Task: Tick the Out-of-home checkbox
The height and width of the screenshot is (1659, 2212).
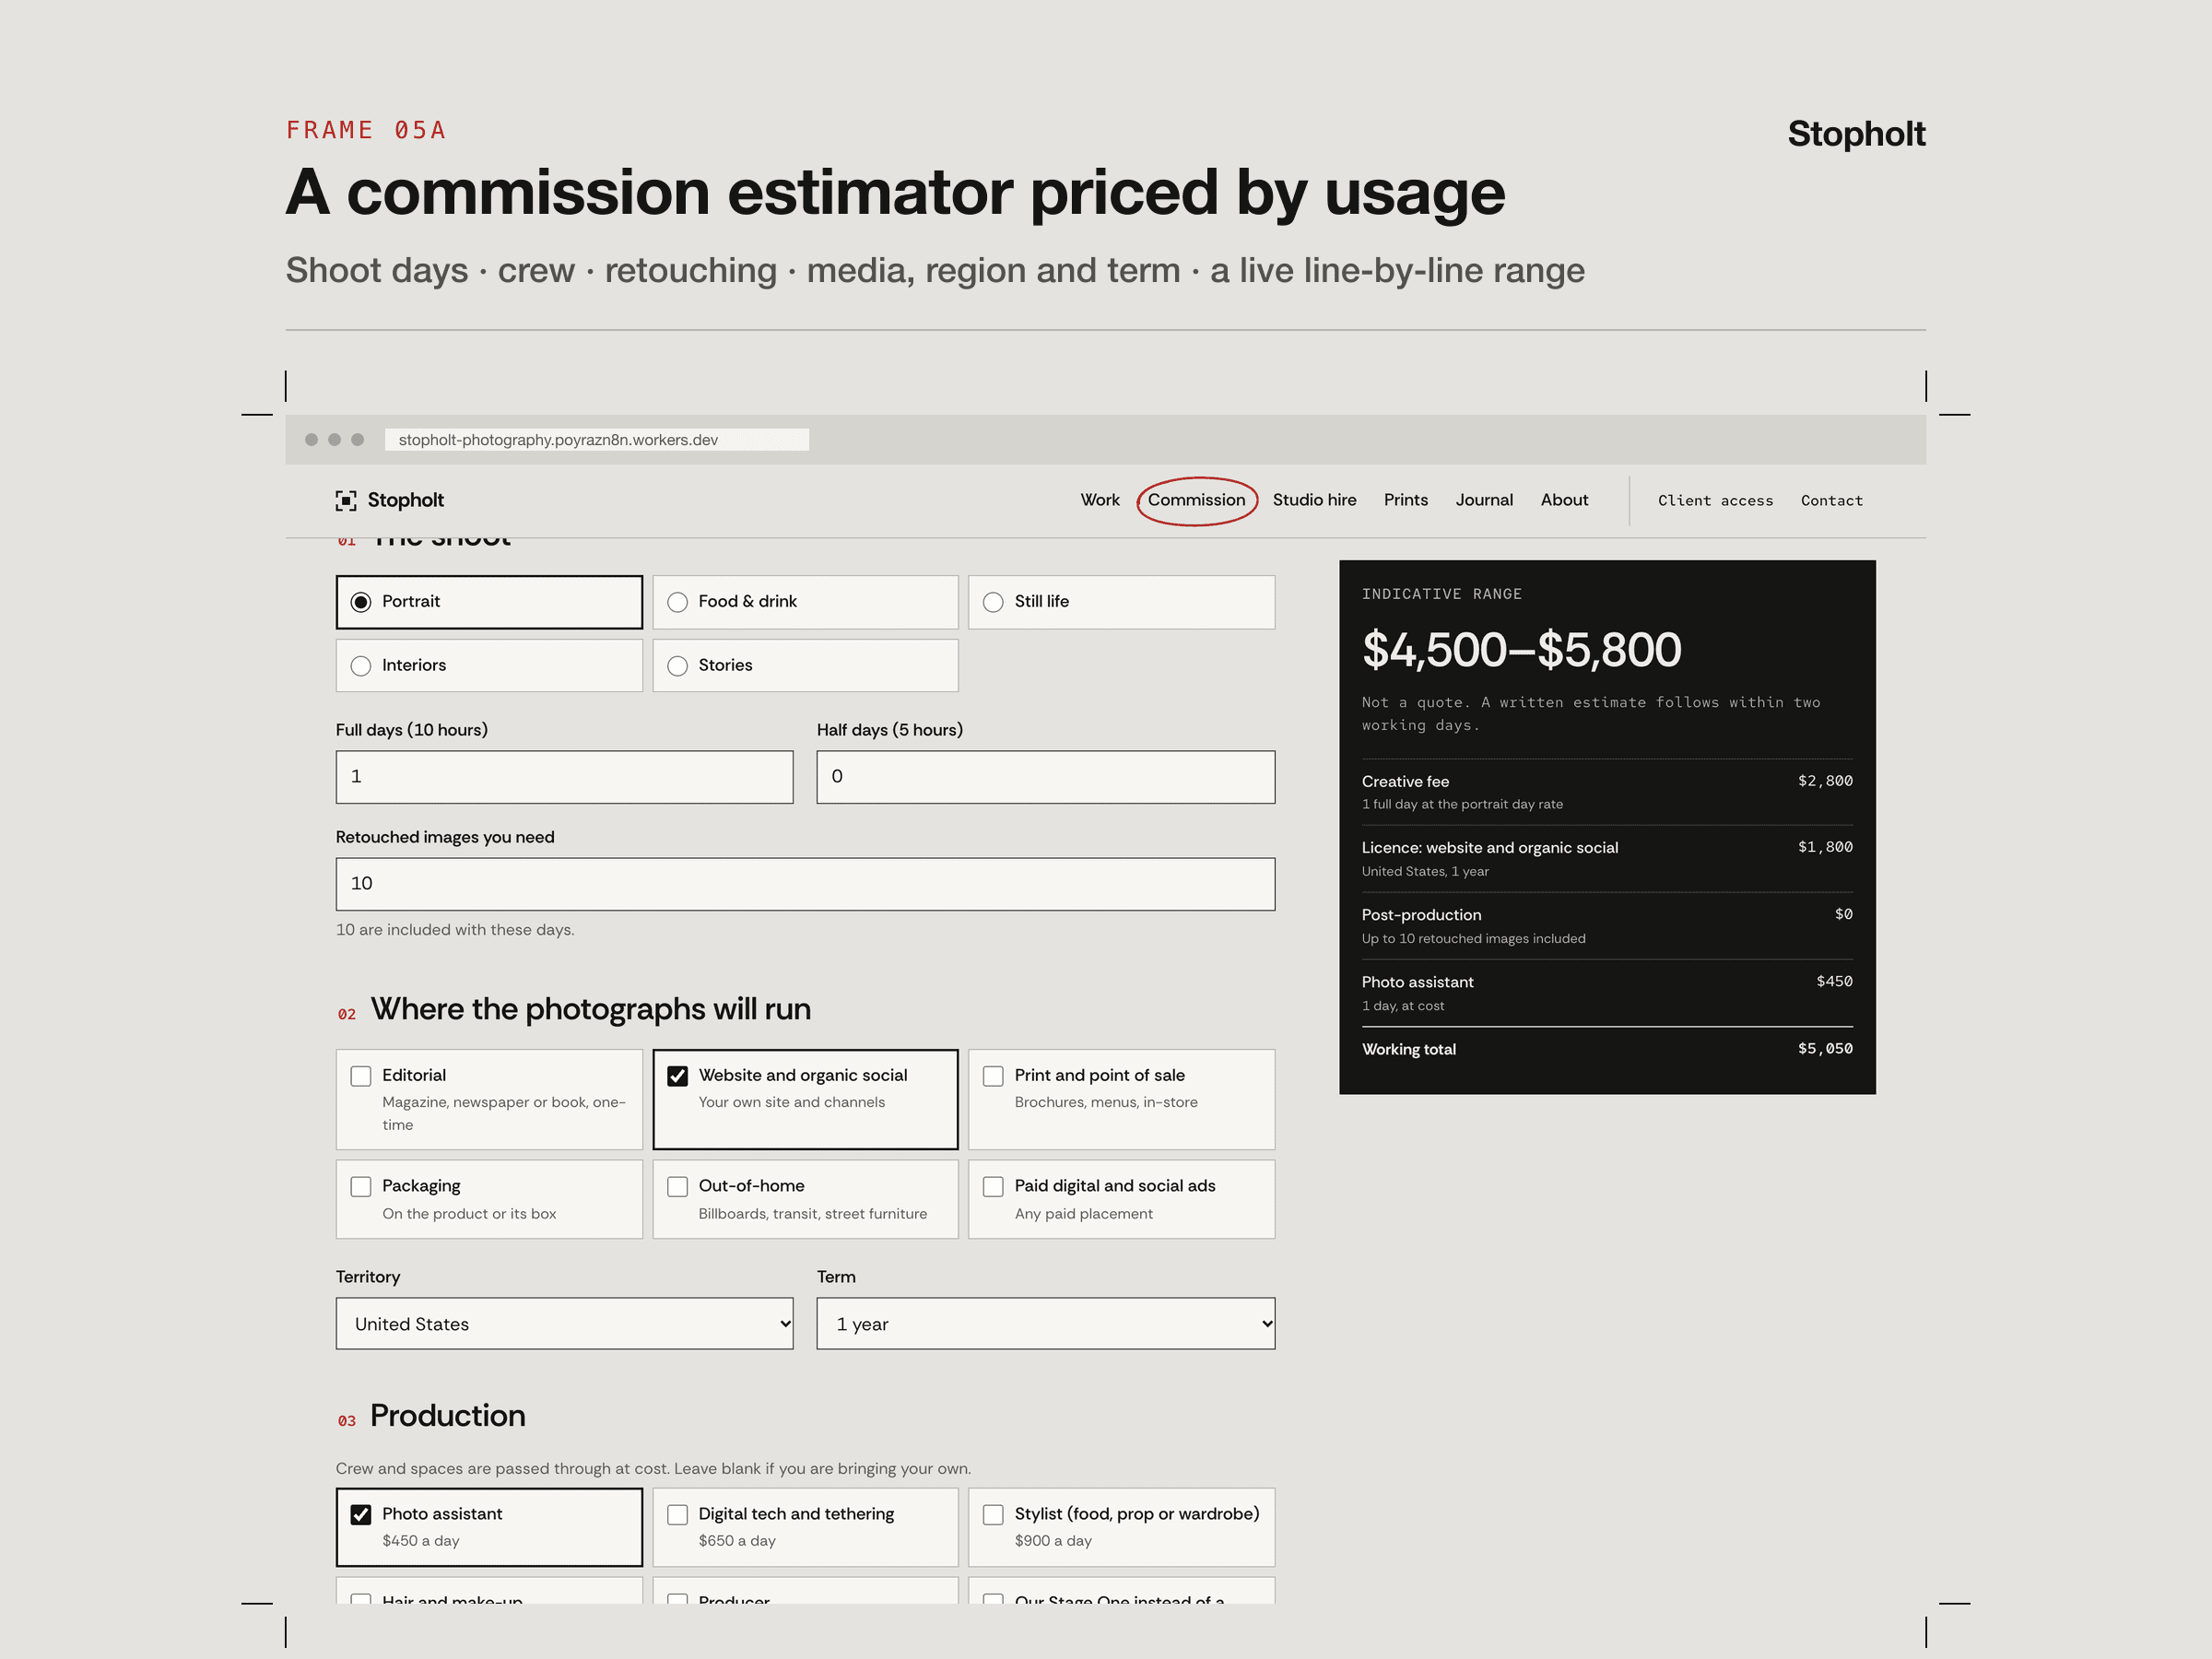Action: (677, 1186)
